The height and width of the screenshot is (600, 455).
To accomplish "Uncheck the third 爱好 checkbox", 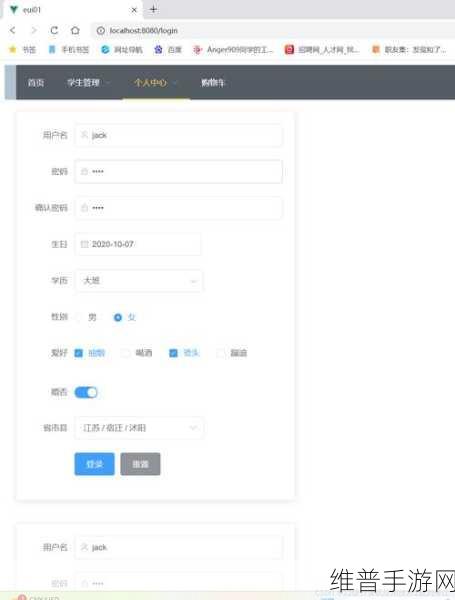I will pyautogui.click(x=173, y=353).
